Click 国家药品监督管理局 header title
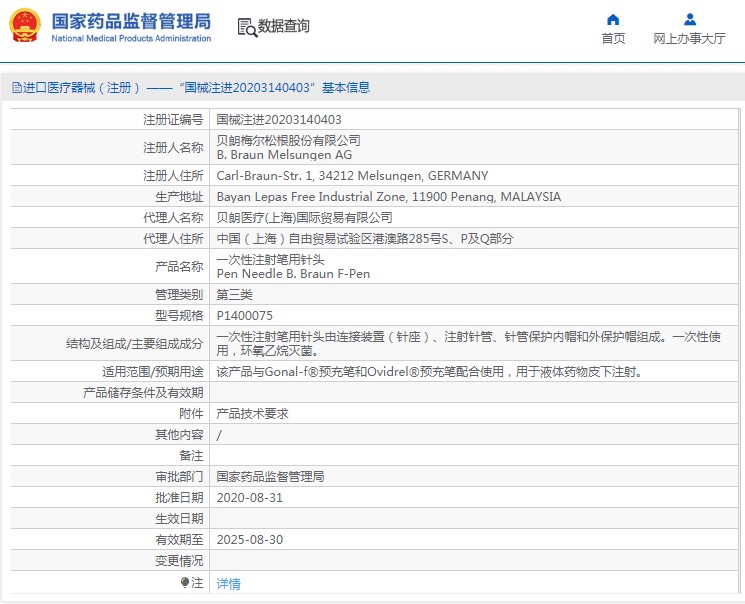 click(131, 21)
